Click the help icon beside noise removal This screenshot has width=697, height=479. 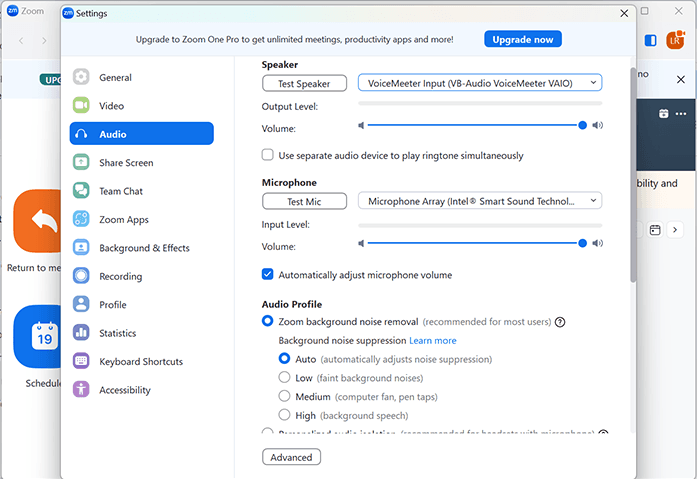[560, 322]
